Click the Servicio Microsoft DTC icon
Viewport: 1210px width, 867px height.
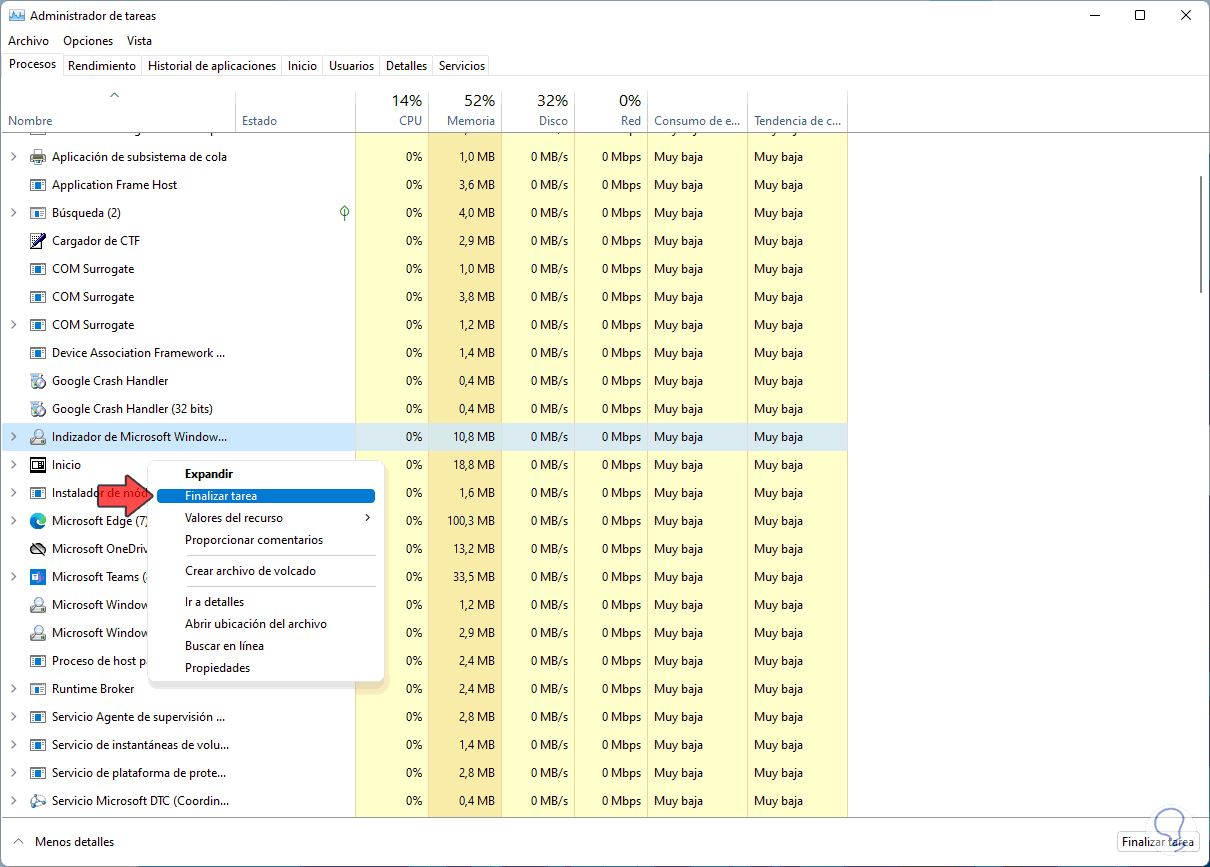[38, 801]
